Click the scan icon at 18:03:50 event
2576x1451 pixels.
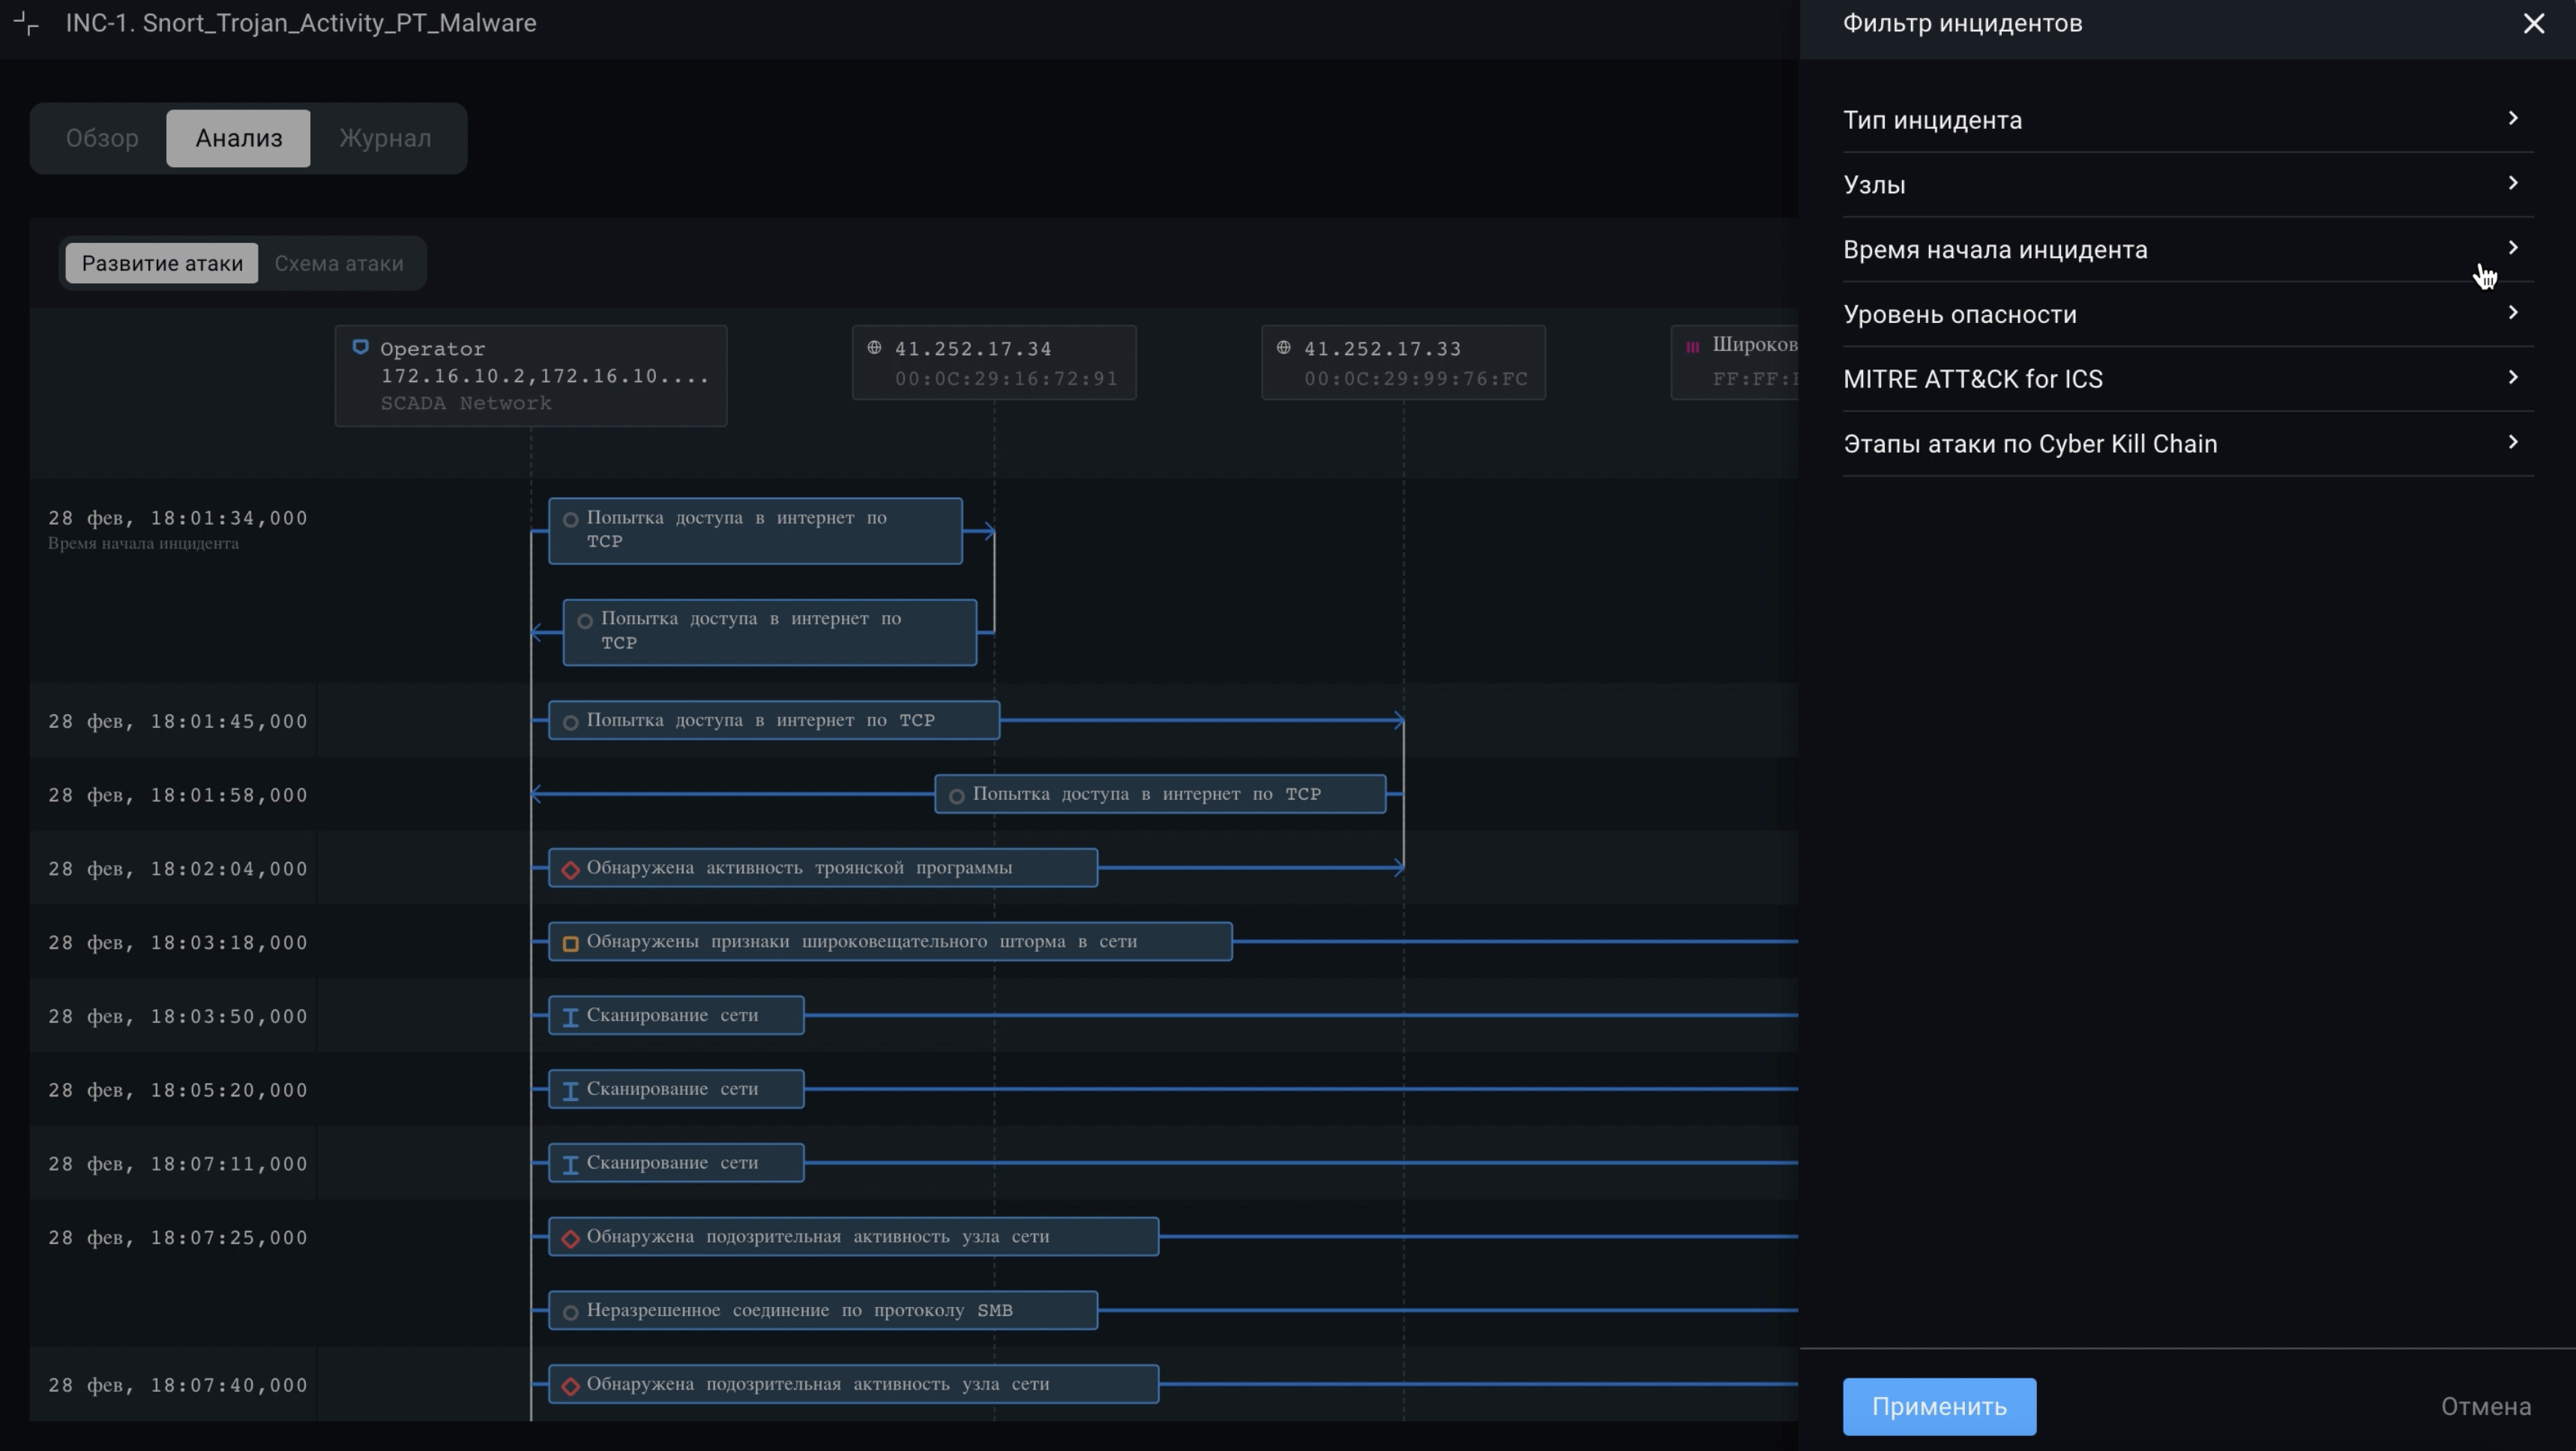570,1017
